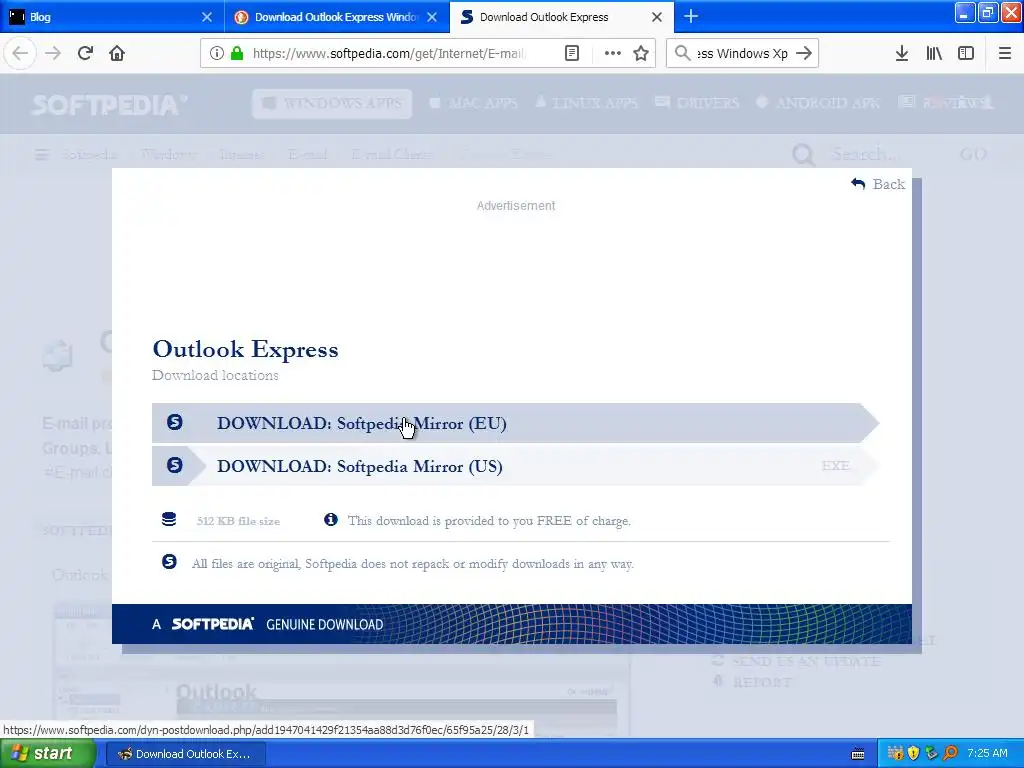Switch to the Blog tab
This screenshot has width=1024, height=768.
point(112,16)
